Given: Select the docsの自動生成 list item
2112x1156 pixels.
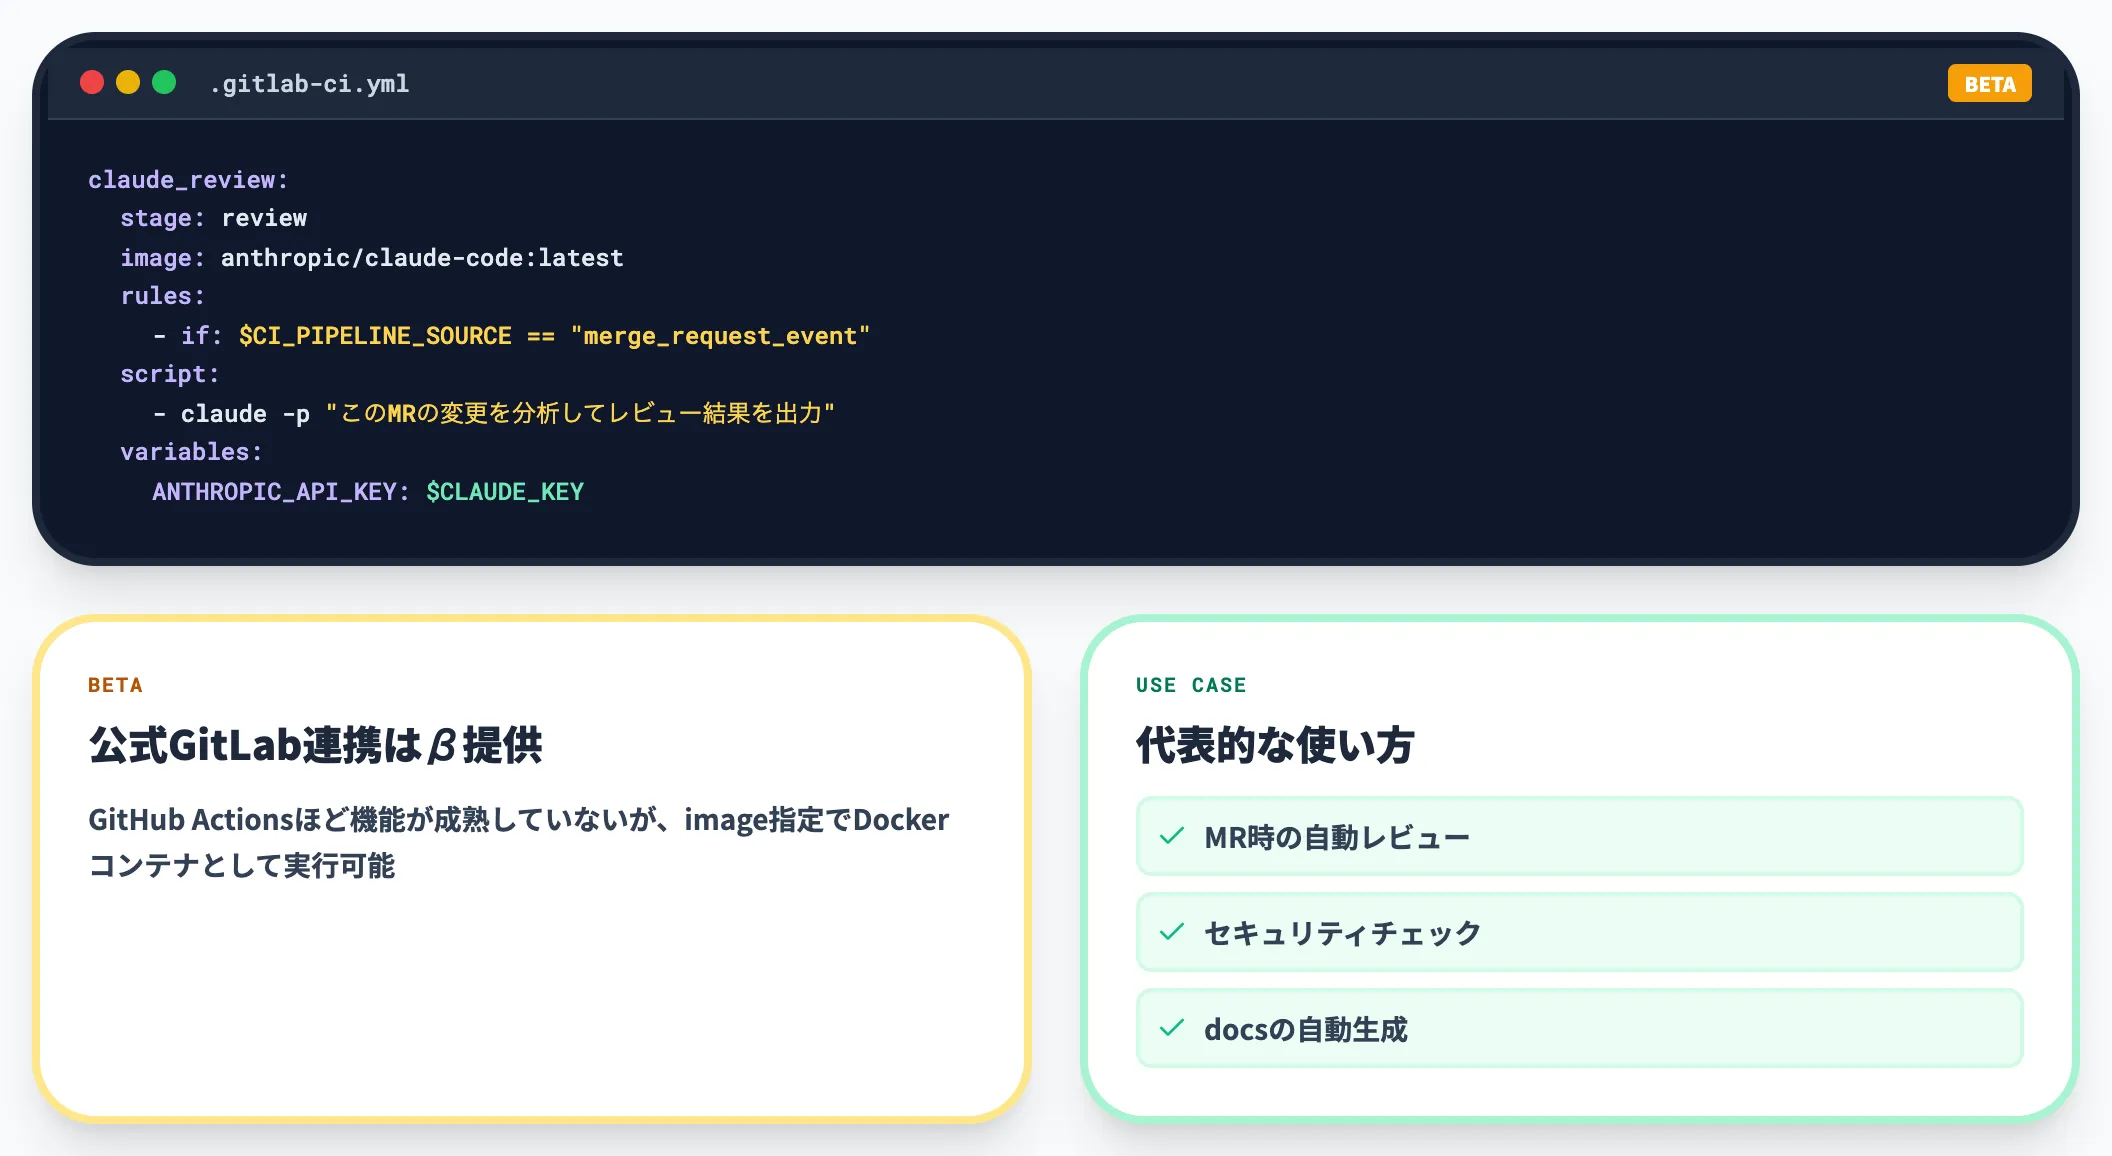Looking at the screenshot, I should coord(1579,1028).
